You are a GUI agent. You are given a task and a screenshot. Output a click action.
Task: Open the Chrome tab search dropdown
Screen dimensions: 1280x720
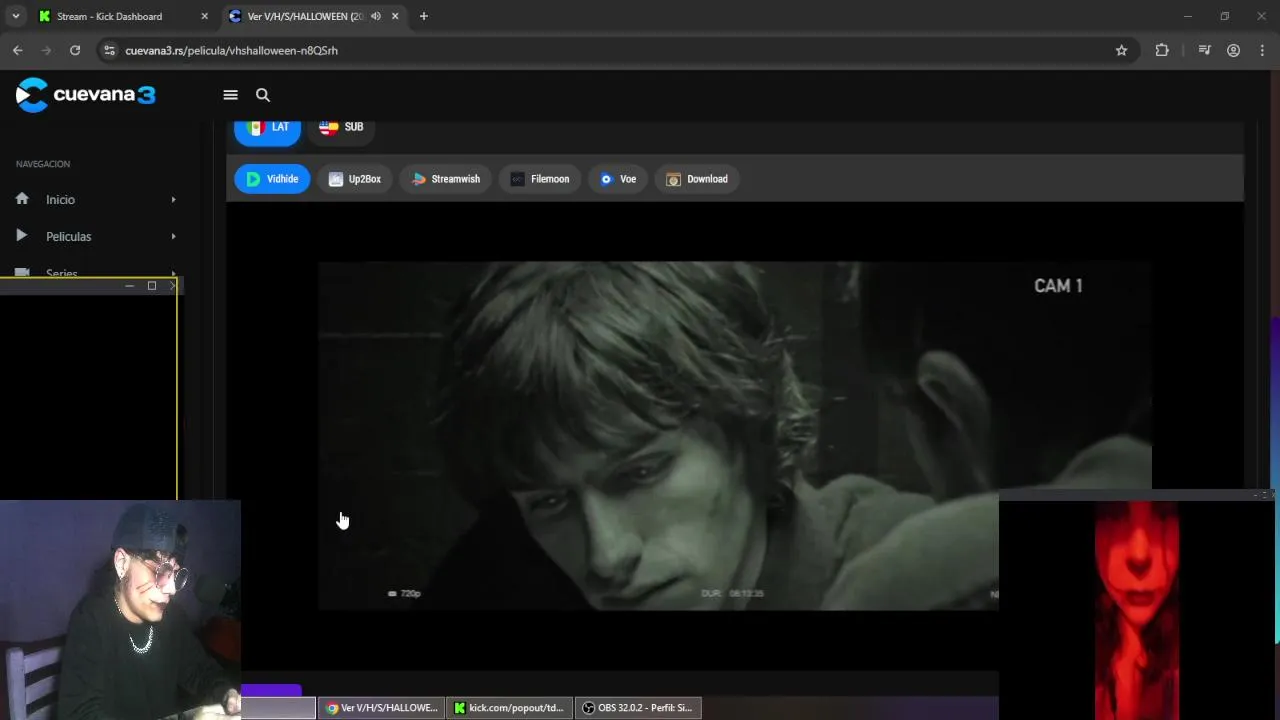(x=15, y=16)
